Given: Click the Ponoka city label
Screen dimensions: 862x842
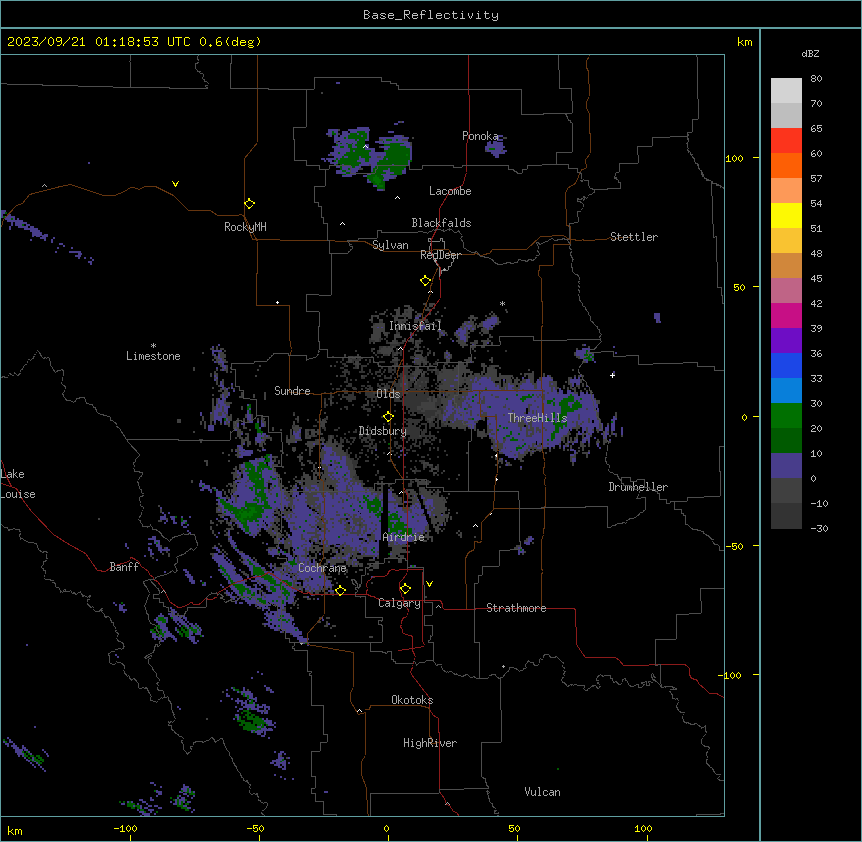Looking at the screenshot, I should point(480,136).
